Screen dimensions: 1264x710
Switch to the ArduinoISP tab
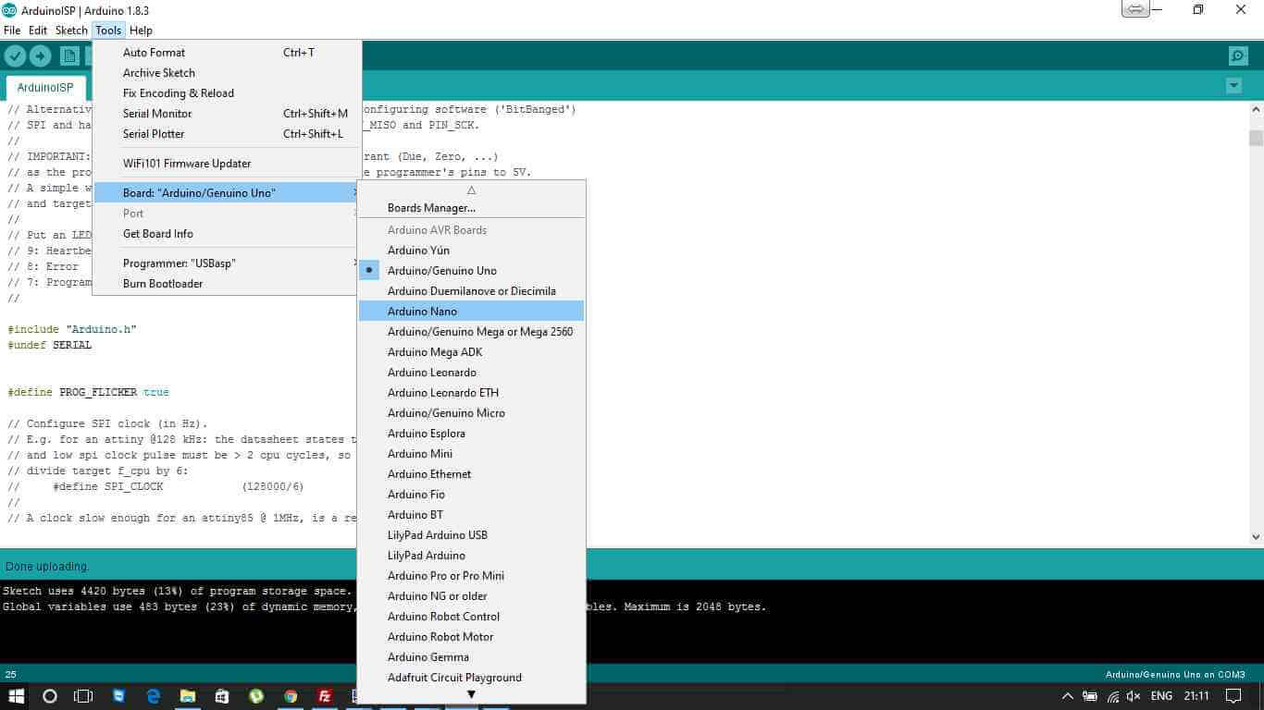[45, 87]
